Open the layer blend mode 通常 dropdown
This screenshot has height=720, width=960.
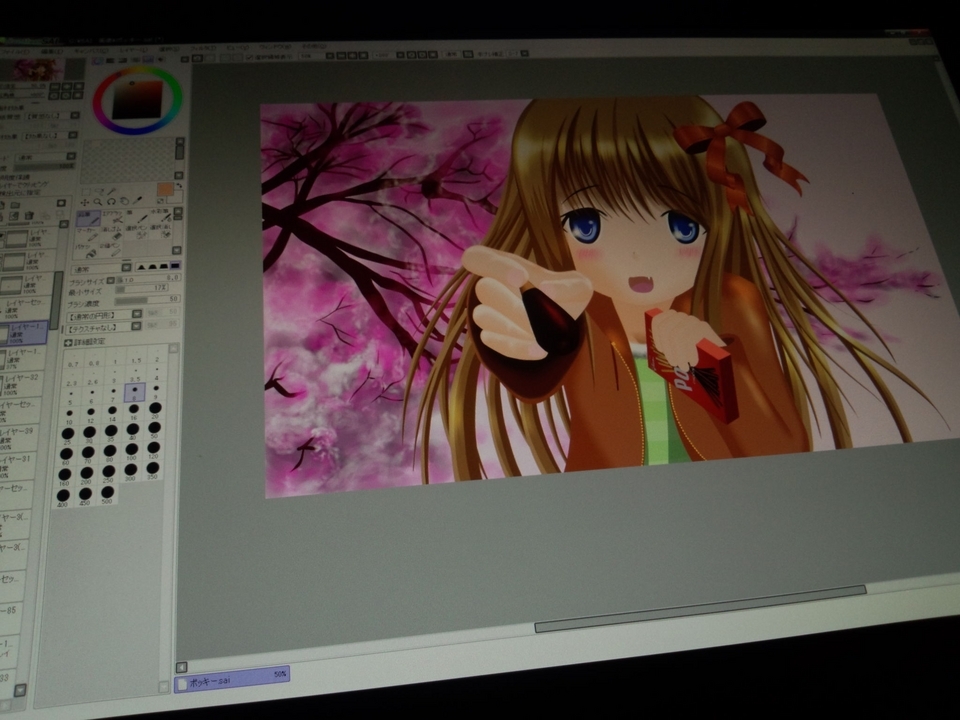click(71, 156)
